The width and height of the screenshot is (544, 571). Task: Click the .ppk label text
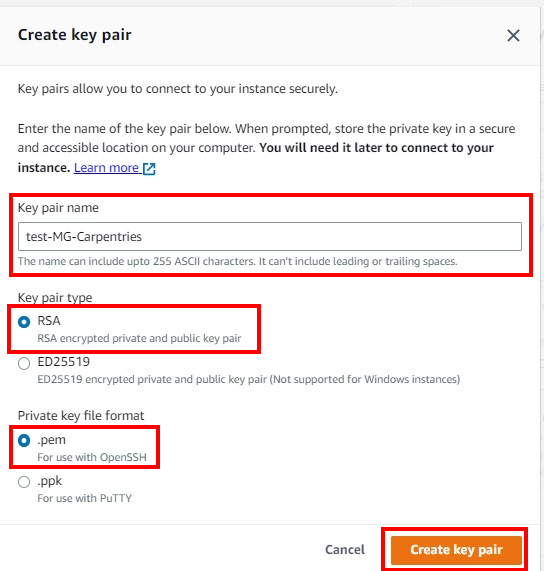coord(50,481)
